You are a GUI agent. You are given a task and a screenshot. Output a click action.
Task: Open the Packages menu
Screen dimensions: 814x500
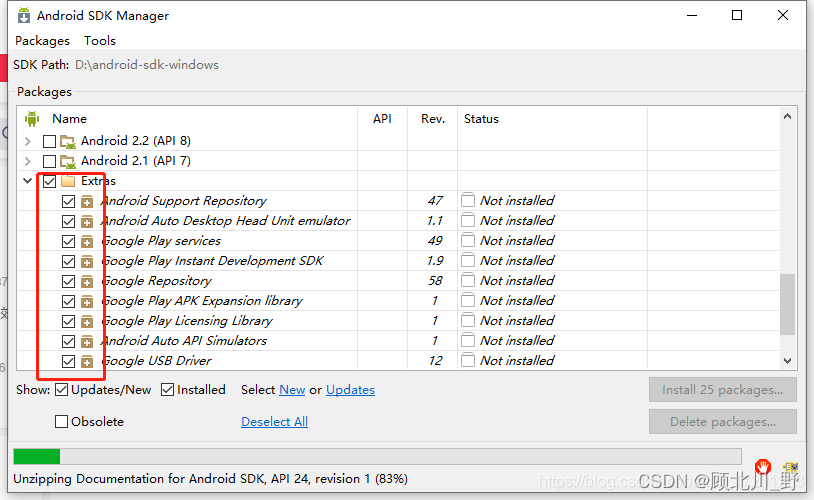(42, 40)
